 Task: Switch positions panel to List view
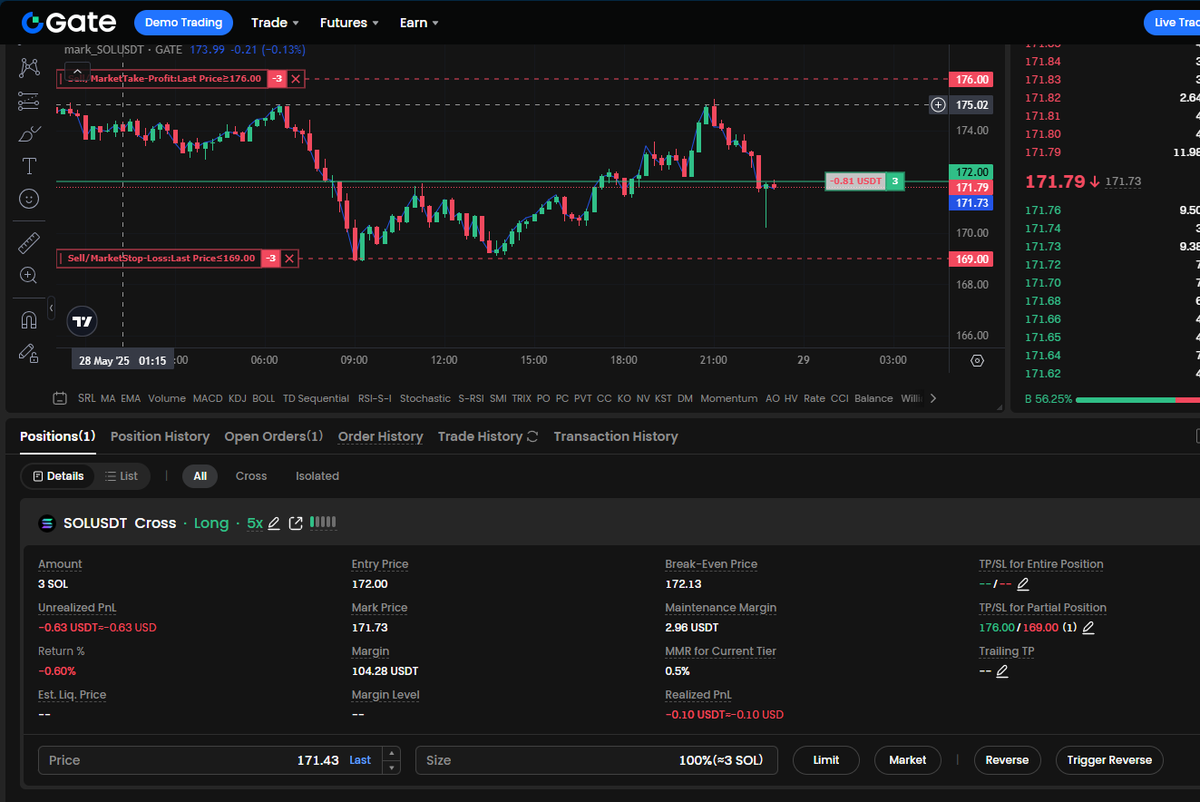pos(122,476)
